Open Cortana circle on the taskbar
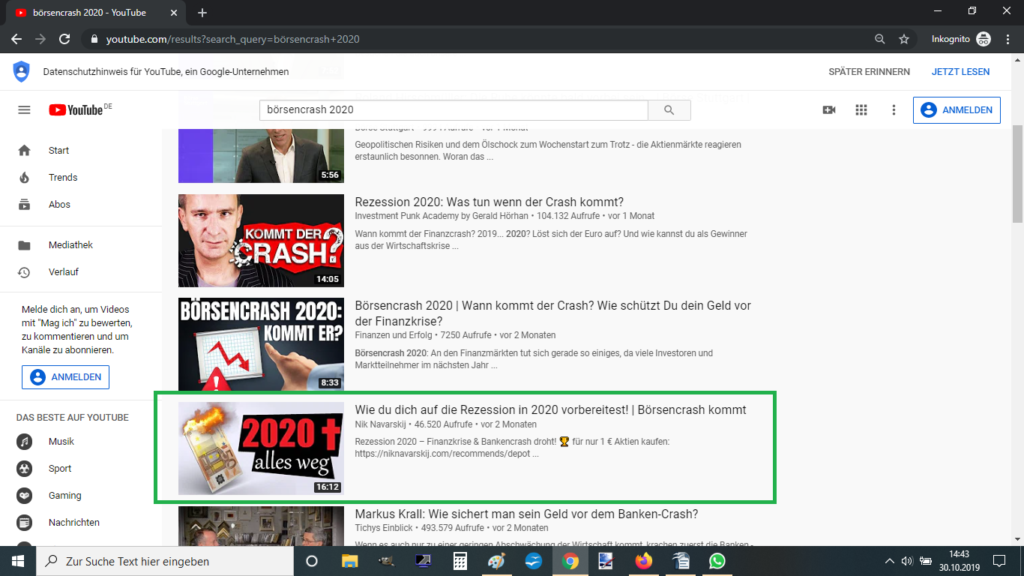The image size is (1024, 576). coord(312,561)
